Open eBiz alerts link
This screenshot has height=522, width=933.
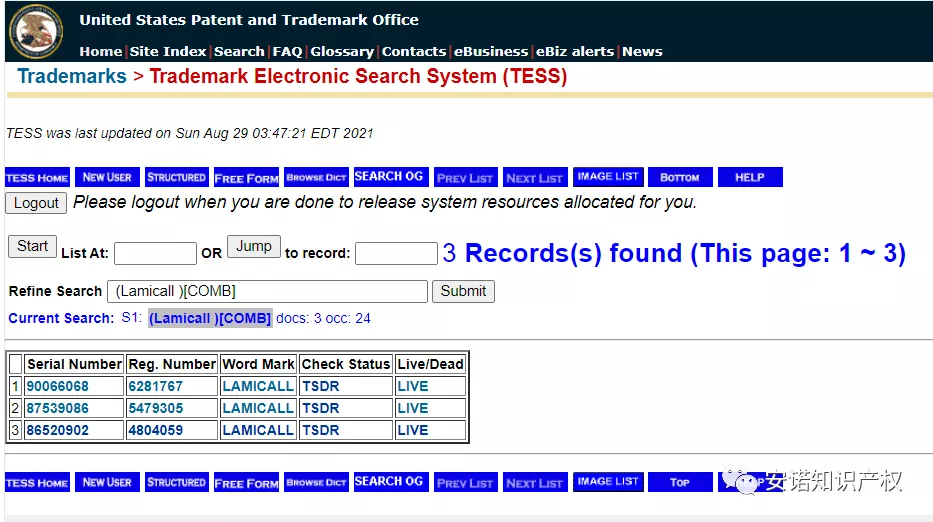pyautogui.click(x=575, y=52)
